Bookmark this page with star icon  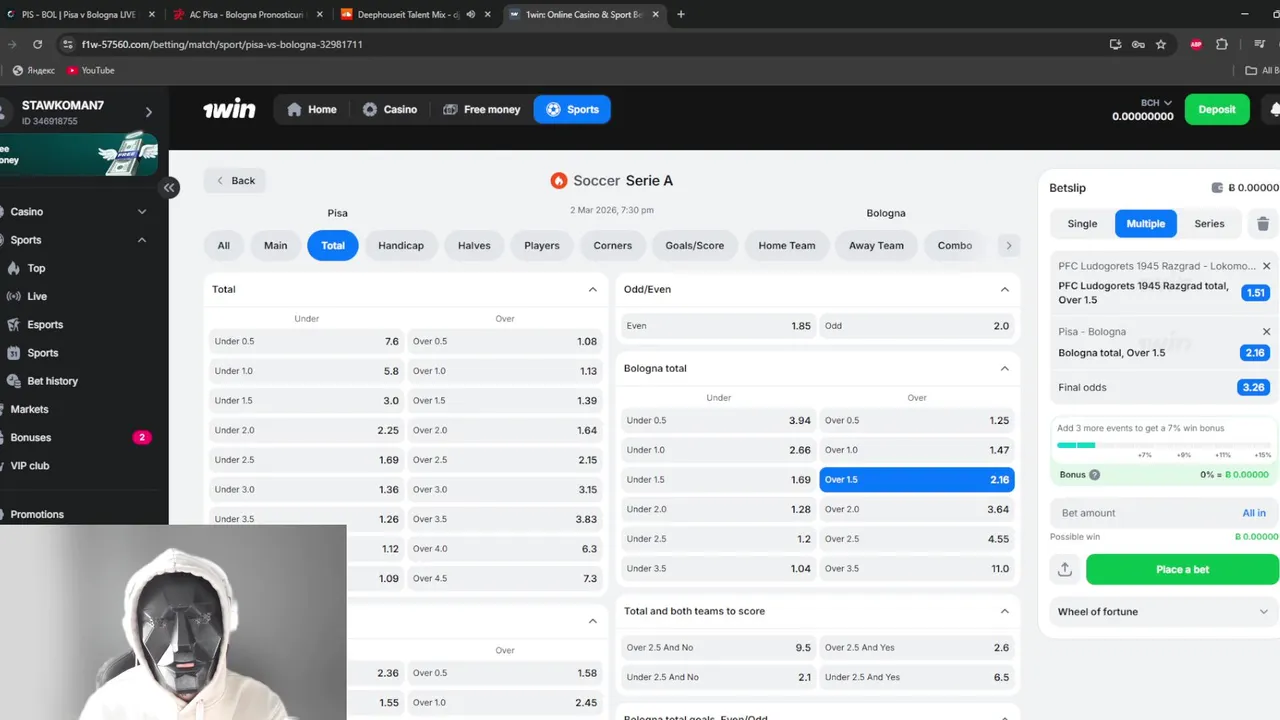pyautogui.click(x=1161, y=44)
